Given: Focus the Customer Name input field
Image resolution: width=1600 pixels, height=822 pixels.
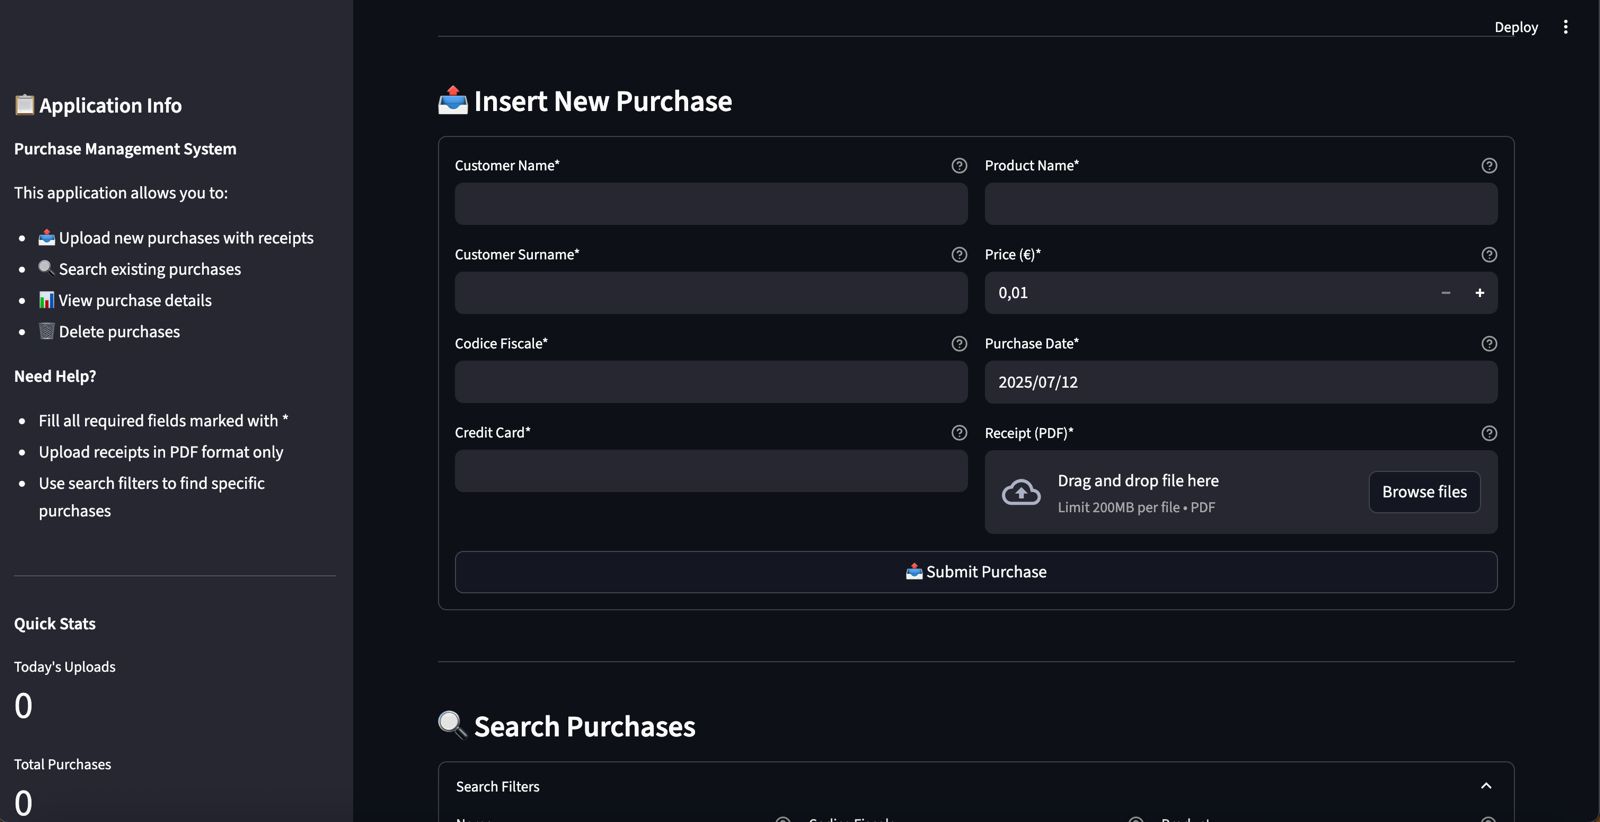Looking at the screenshot, I should tap(710, 204).
